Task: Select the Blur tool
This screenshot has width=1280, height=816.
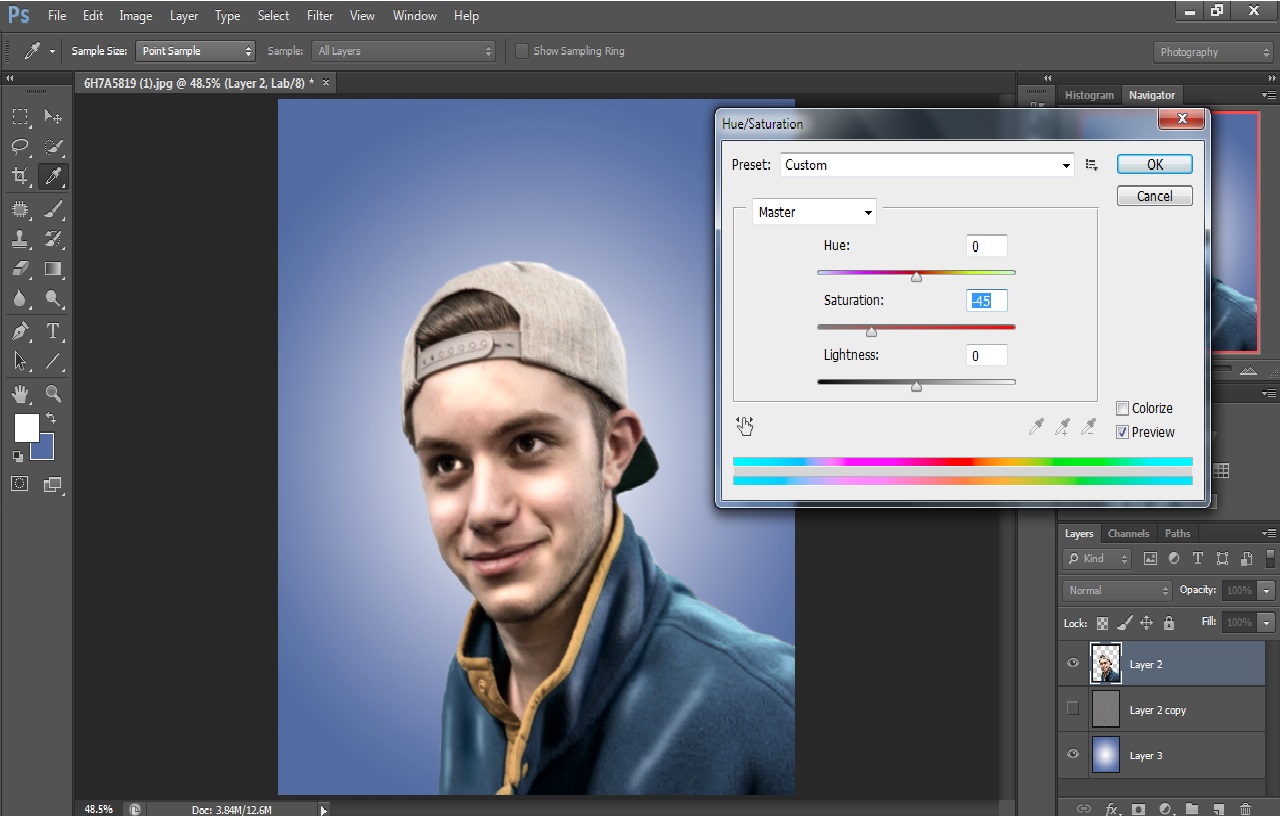Action: click(x=20, y=299)
